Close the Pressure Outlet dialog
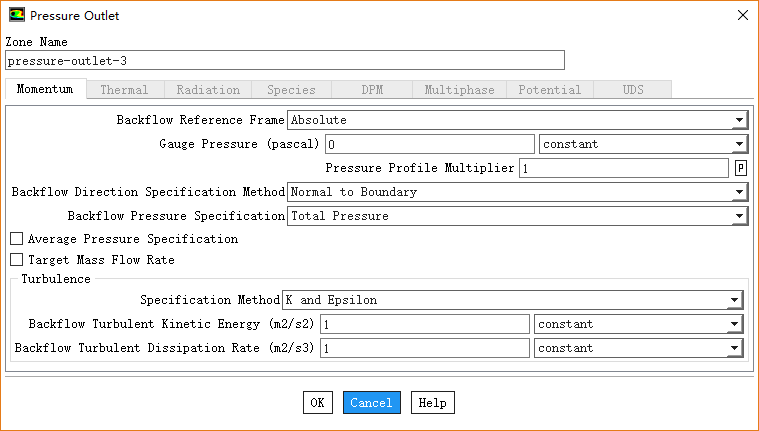 pyautogui.click(x=741, y=15)
